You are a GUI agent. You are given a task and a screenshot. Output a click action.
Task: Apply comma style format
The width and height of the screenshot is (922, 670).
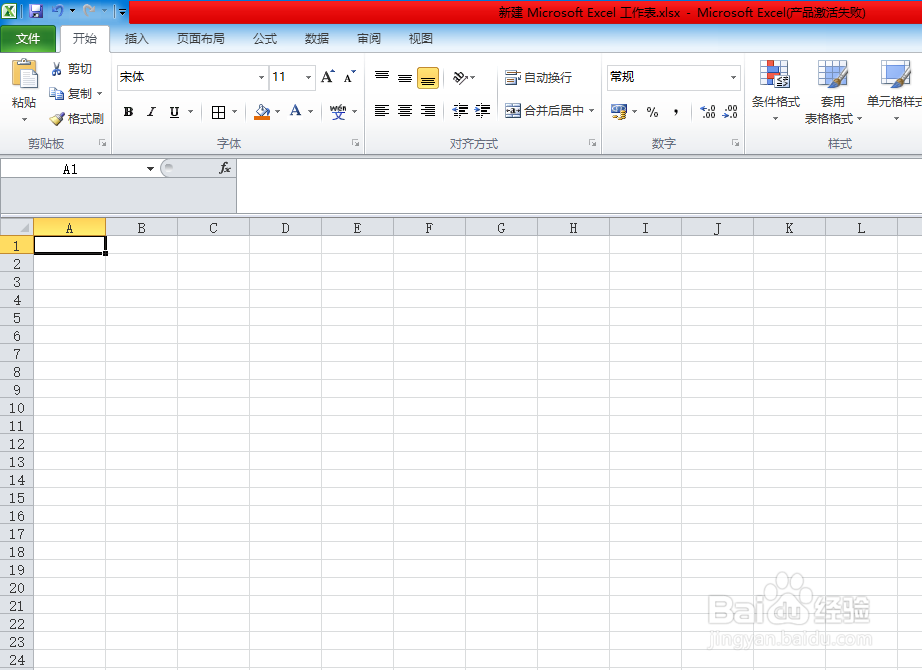pyautogui.click(x=676, y=112)
